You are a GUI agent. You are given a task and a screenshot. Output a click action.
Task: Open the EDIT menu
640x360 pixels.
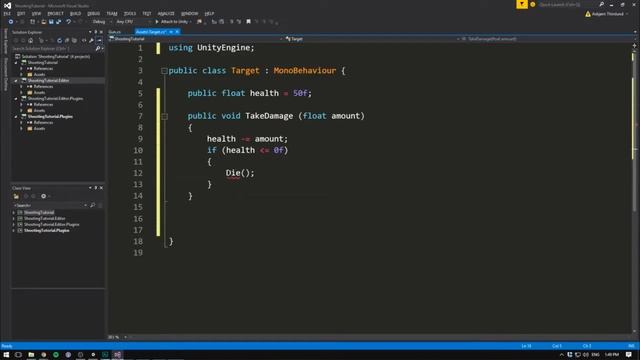21,13
